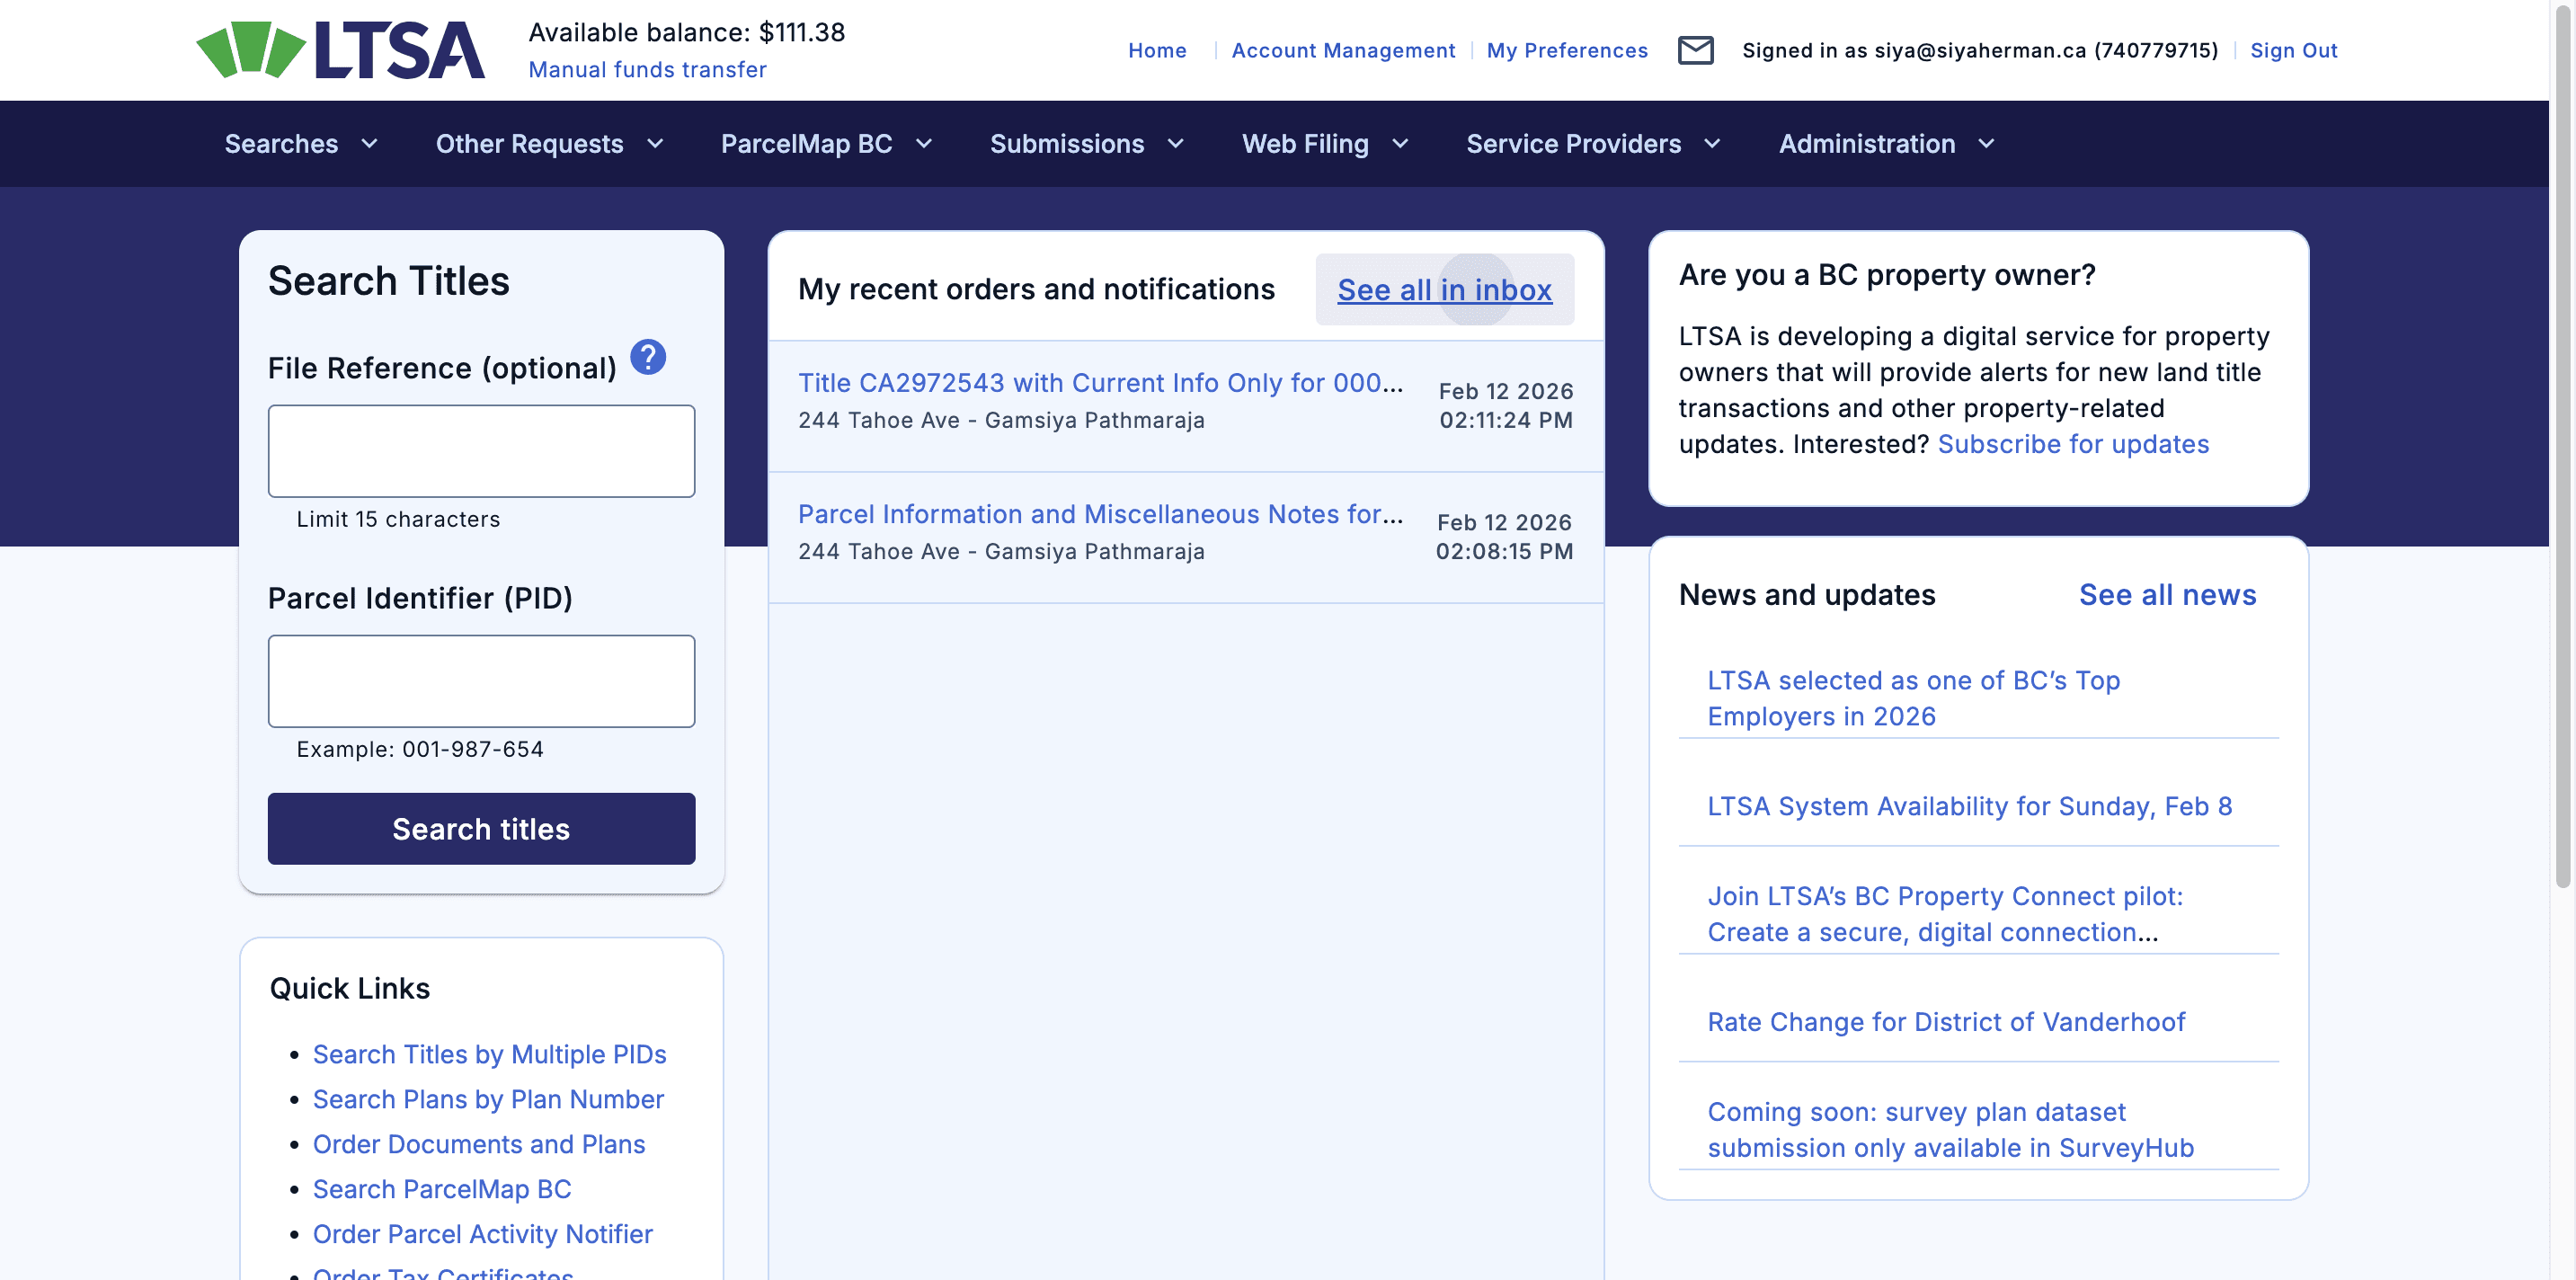
Task: Expand the Service Providers chevron
Action: click(x=1712, y=144)
